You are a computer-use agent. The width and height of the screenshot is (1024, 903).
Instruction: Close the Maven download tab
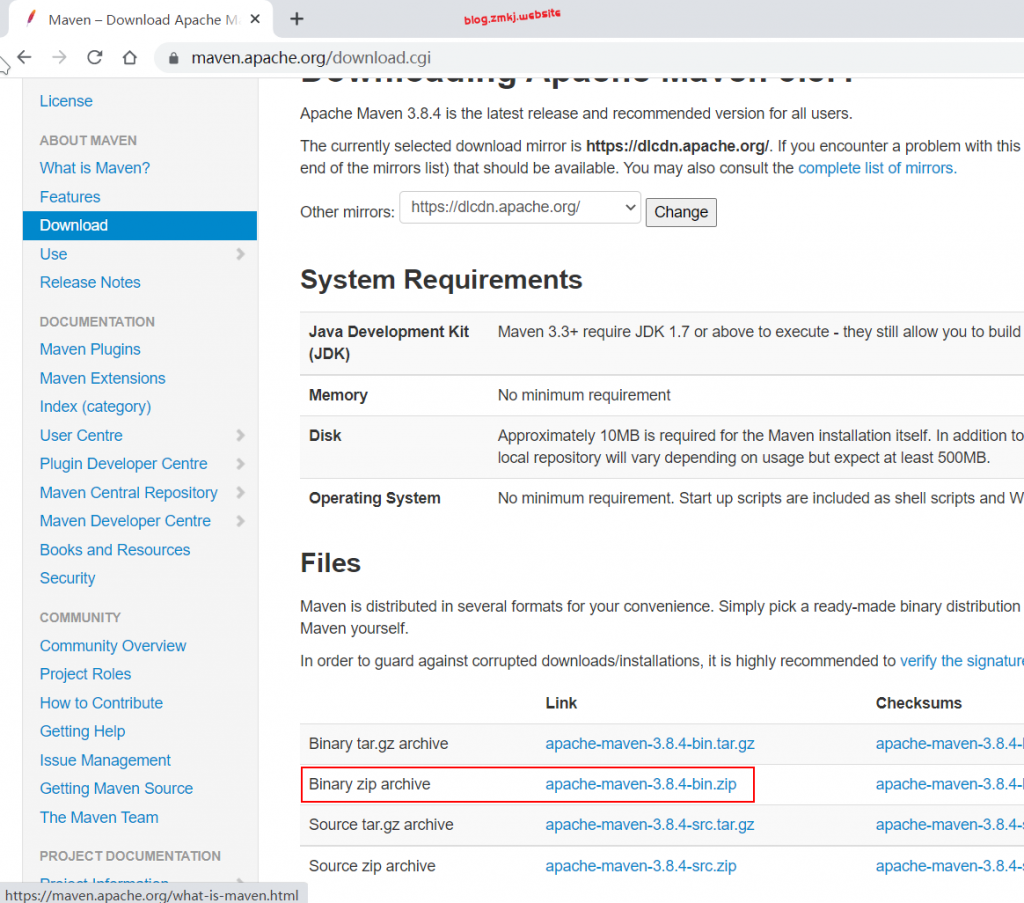point(255,19)
